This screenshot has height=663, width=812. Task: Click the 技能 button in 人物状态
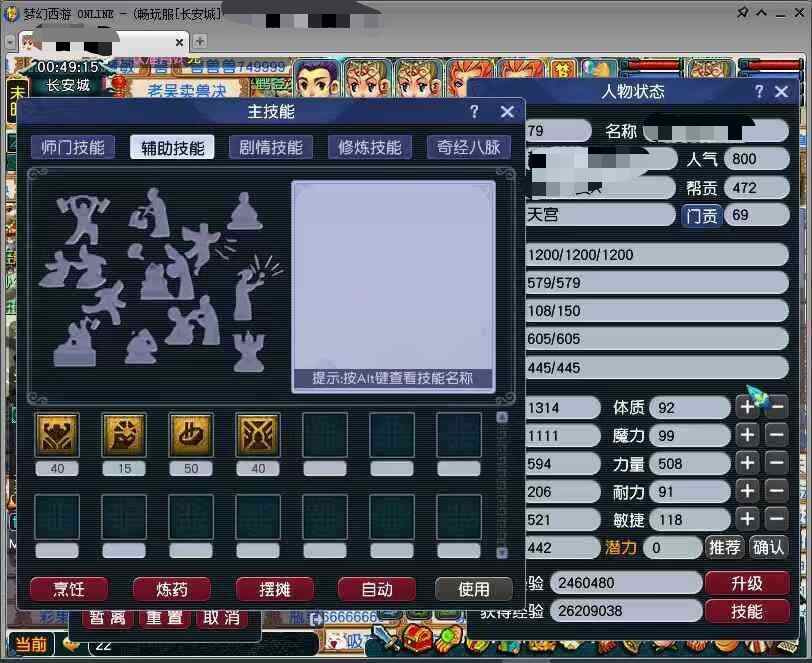point(747,611)
